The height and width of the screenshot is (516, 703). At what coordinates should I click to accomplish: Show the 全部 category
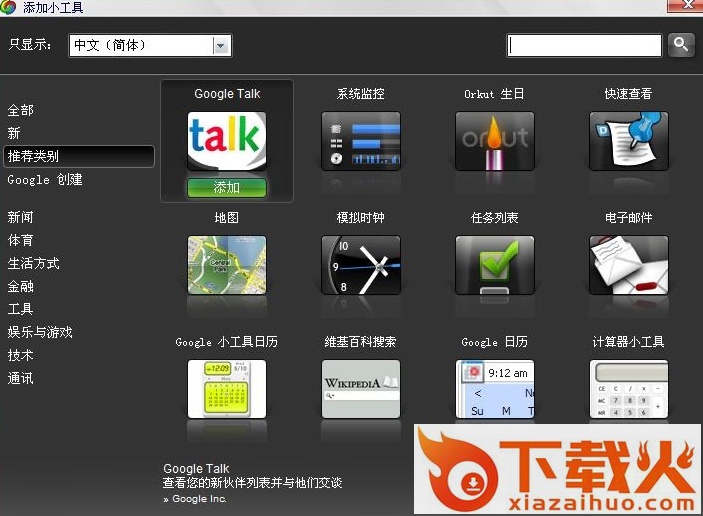[x=21, y=110]
